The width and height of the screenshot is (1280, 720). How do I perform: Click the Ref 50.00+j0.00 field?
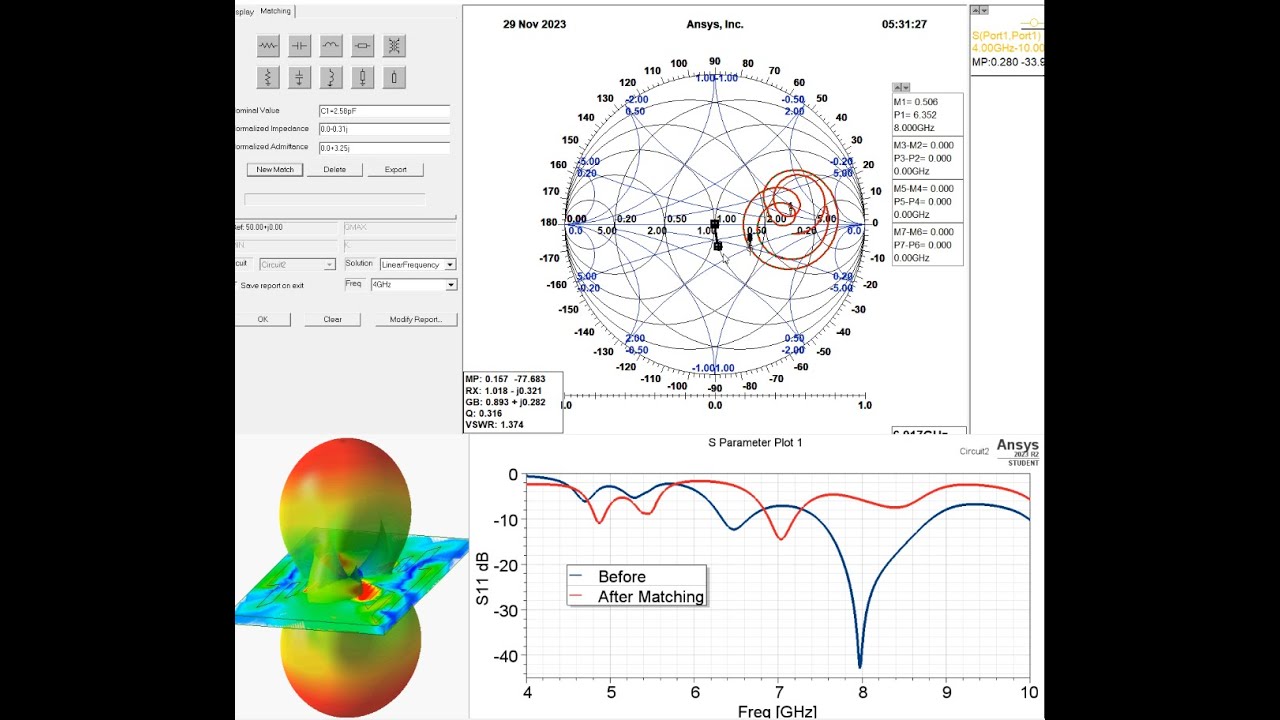click(x=286, y=228)
